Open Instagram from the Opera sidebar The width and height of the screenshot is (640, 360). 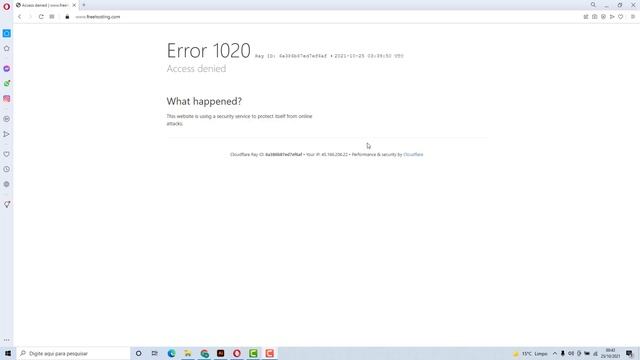pos(7,98)
